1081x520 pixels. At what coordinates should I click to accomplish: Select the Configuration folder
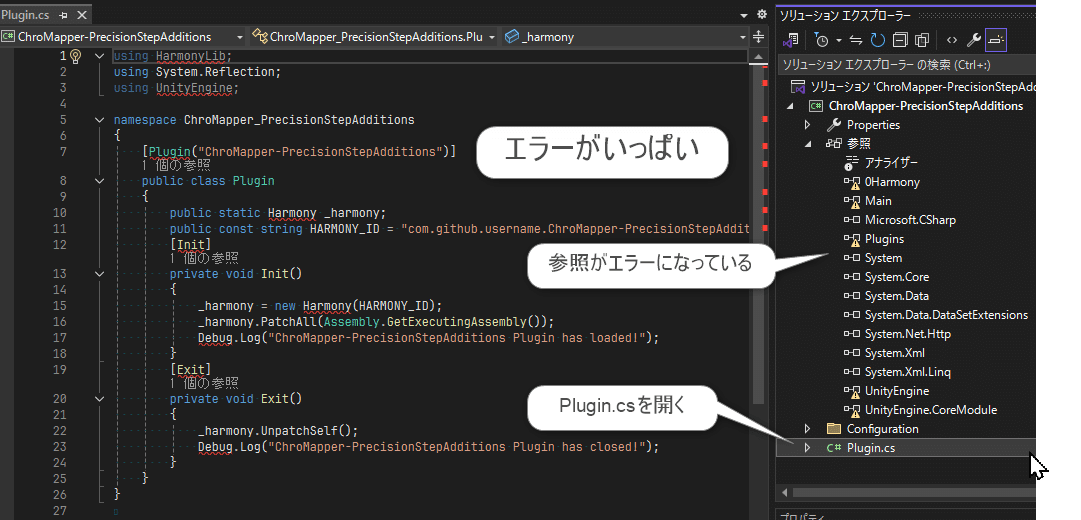pos(882,429)
